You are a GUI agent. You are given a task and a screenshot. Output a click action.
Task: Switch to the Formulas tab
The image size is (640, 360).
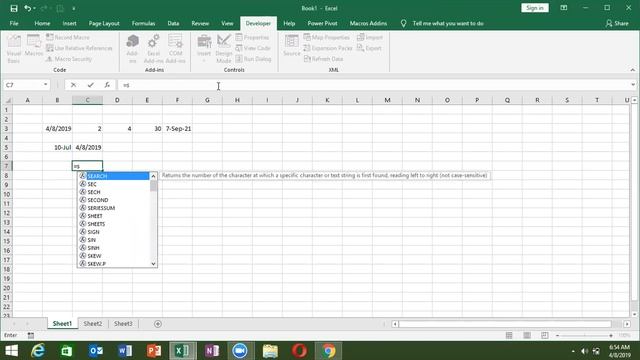(x=143, y=23)
